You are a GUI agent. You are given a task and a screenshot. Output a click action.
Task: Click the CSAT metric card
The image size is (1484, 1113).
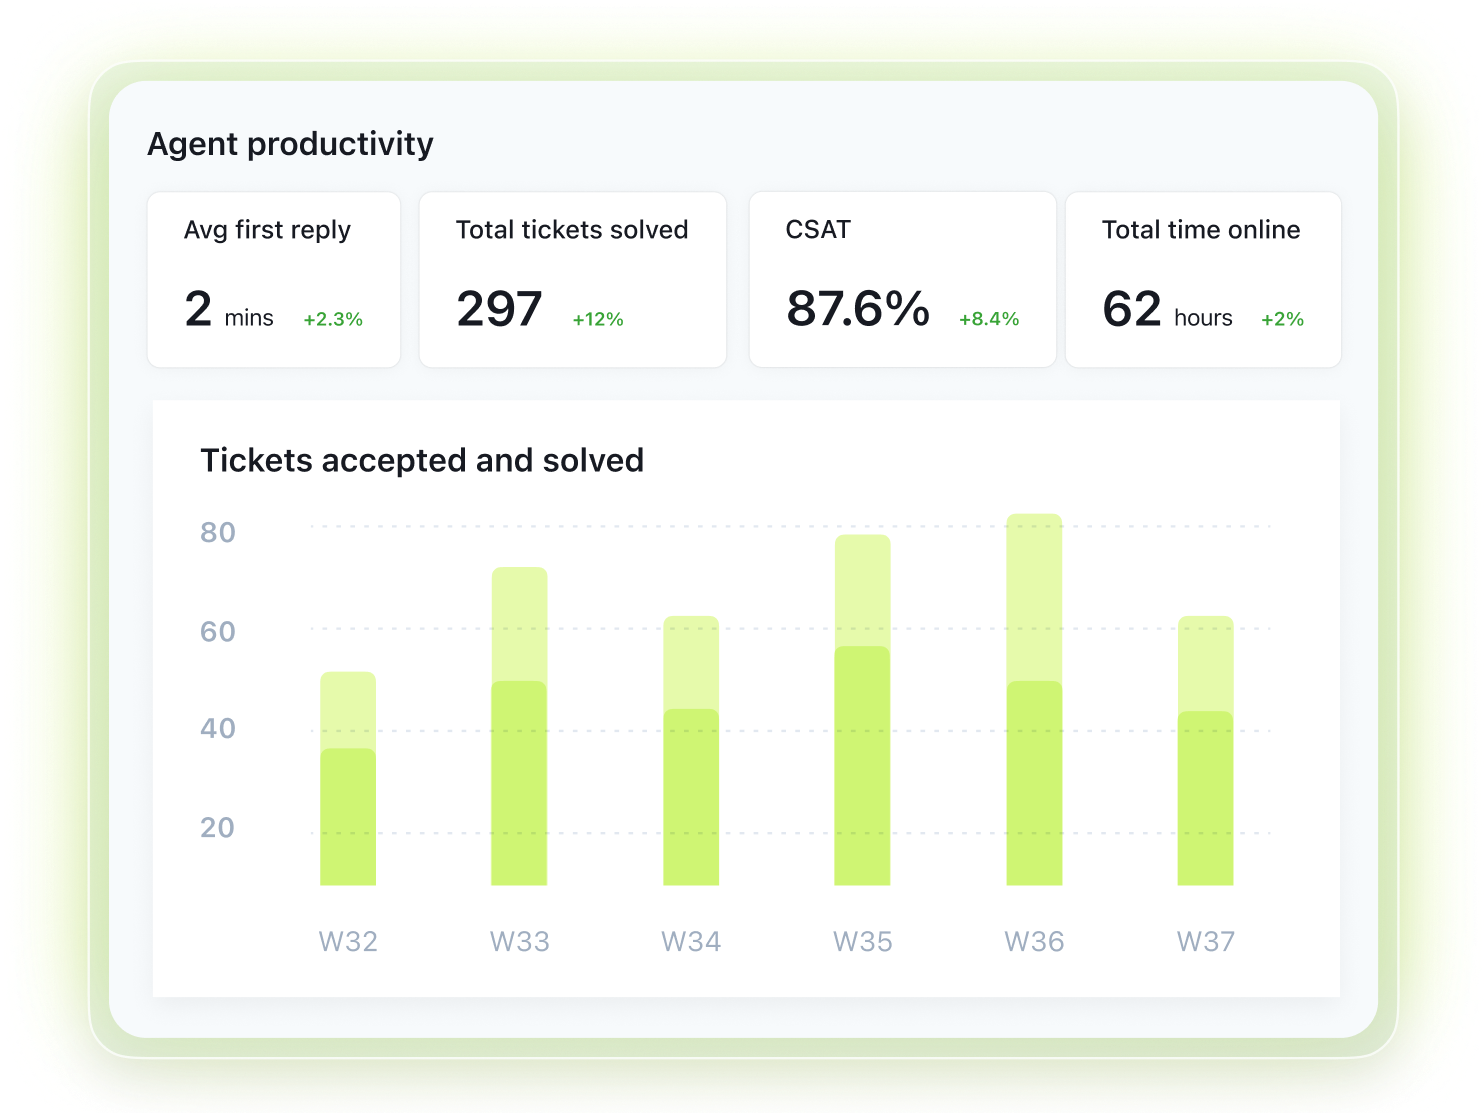click(902, 280)
